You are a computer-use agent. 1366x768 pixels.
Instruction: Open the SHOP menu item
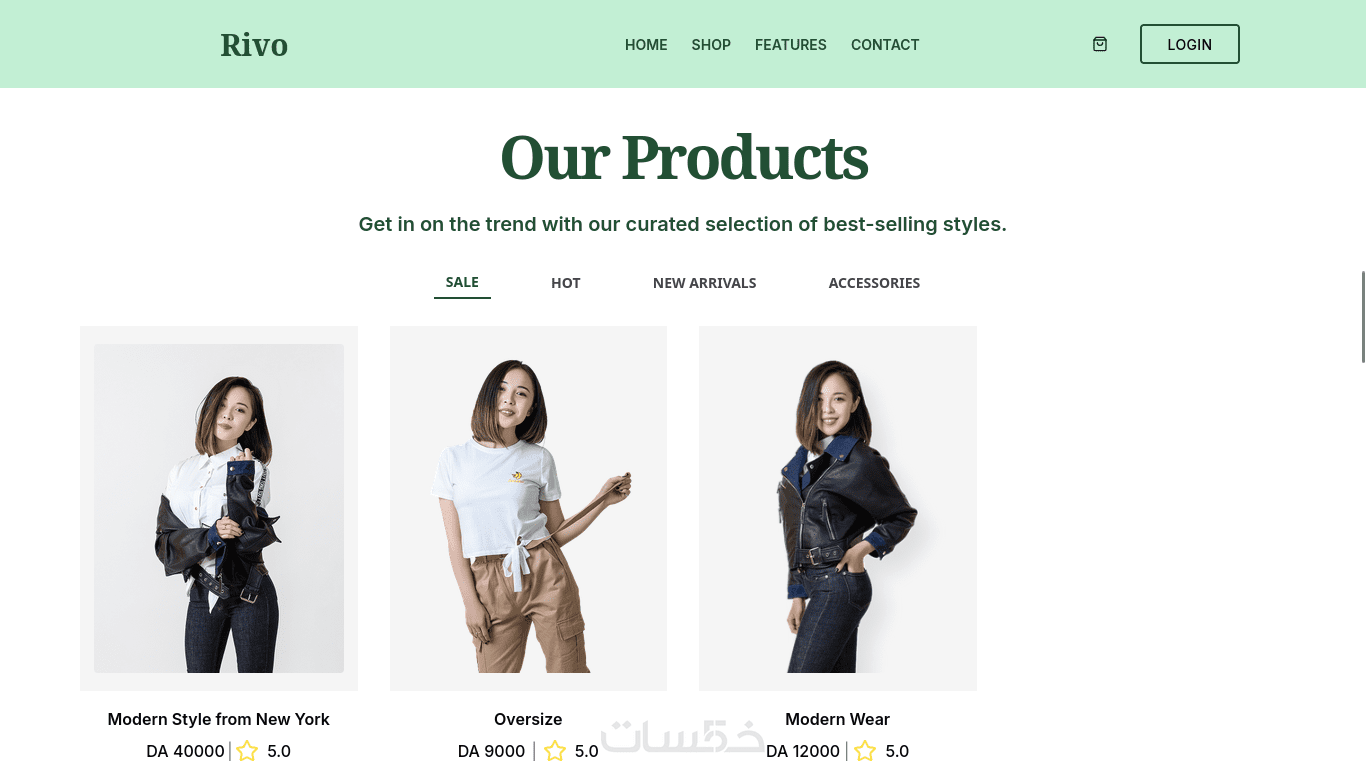[711, 45]
